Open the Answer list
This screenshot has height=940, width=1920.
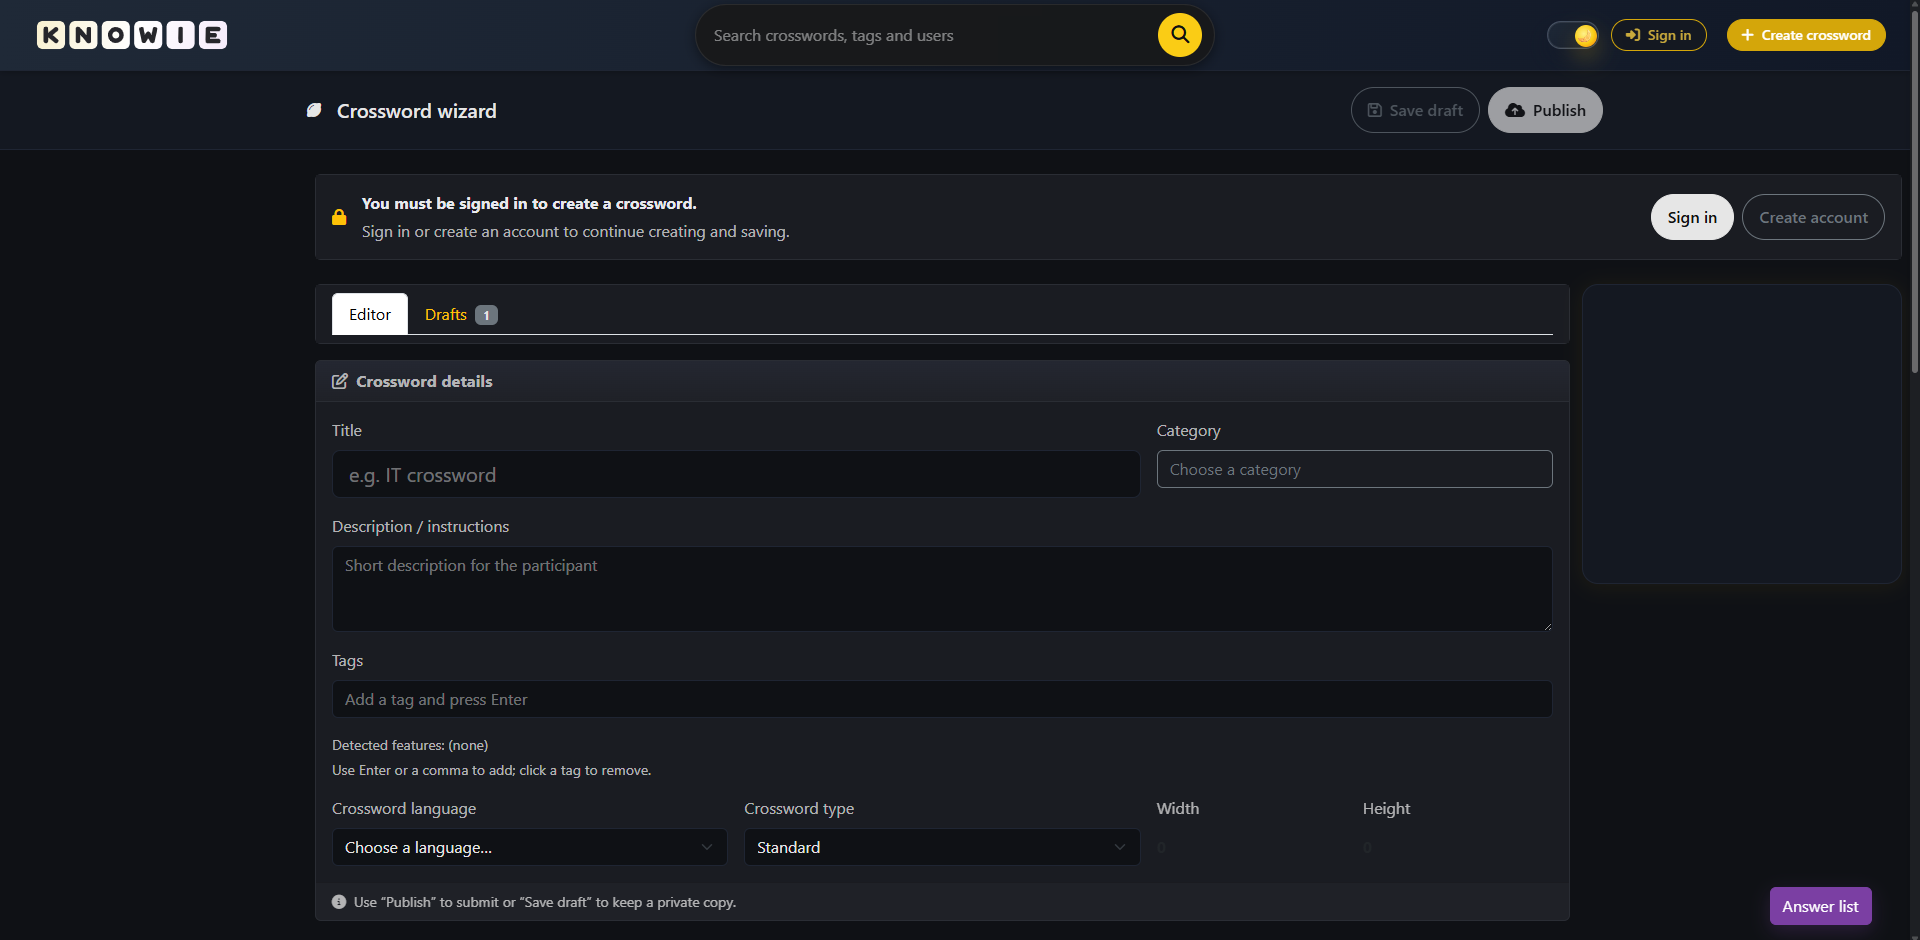tap(1820, 906)
